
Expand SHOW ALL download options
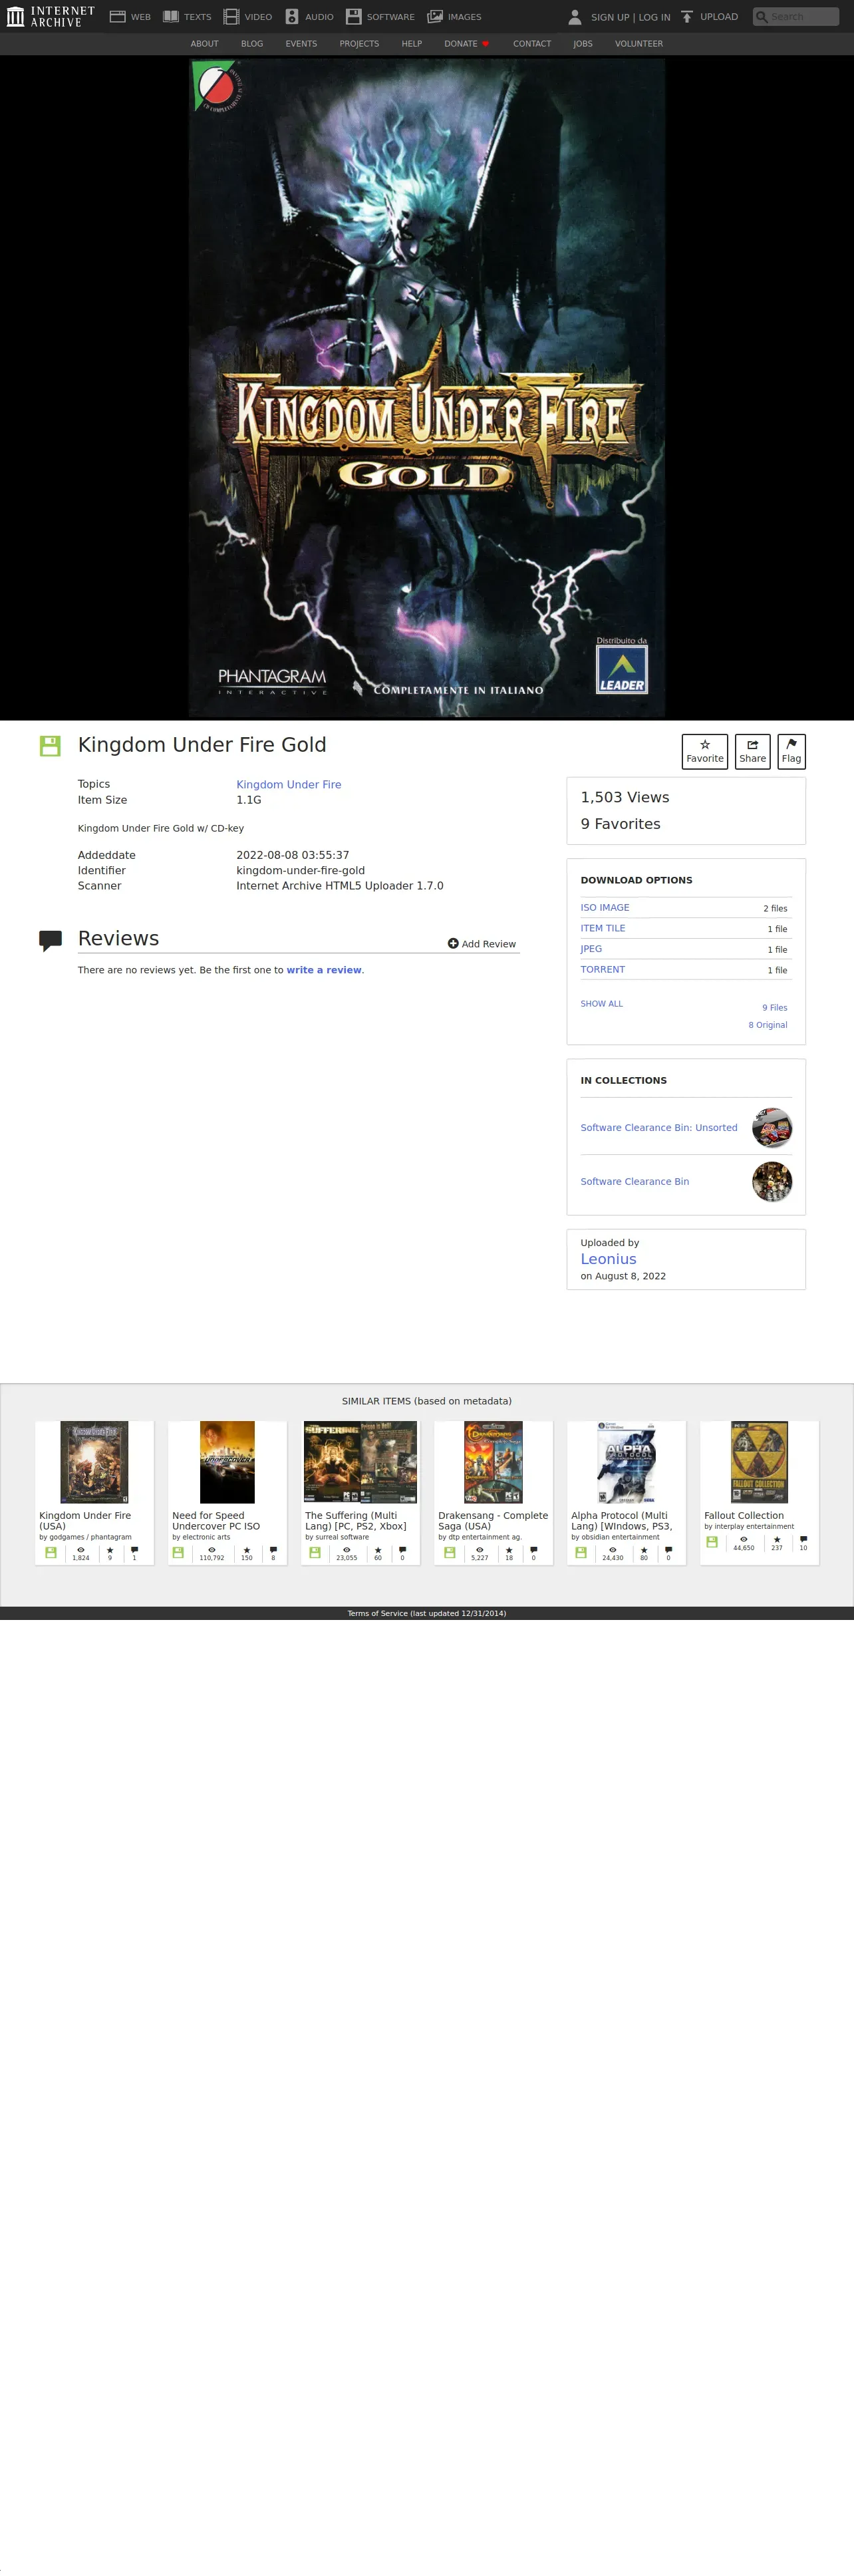pyautogui.click(x=602, y=1004)
